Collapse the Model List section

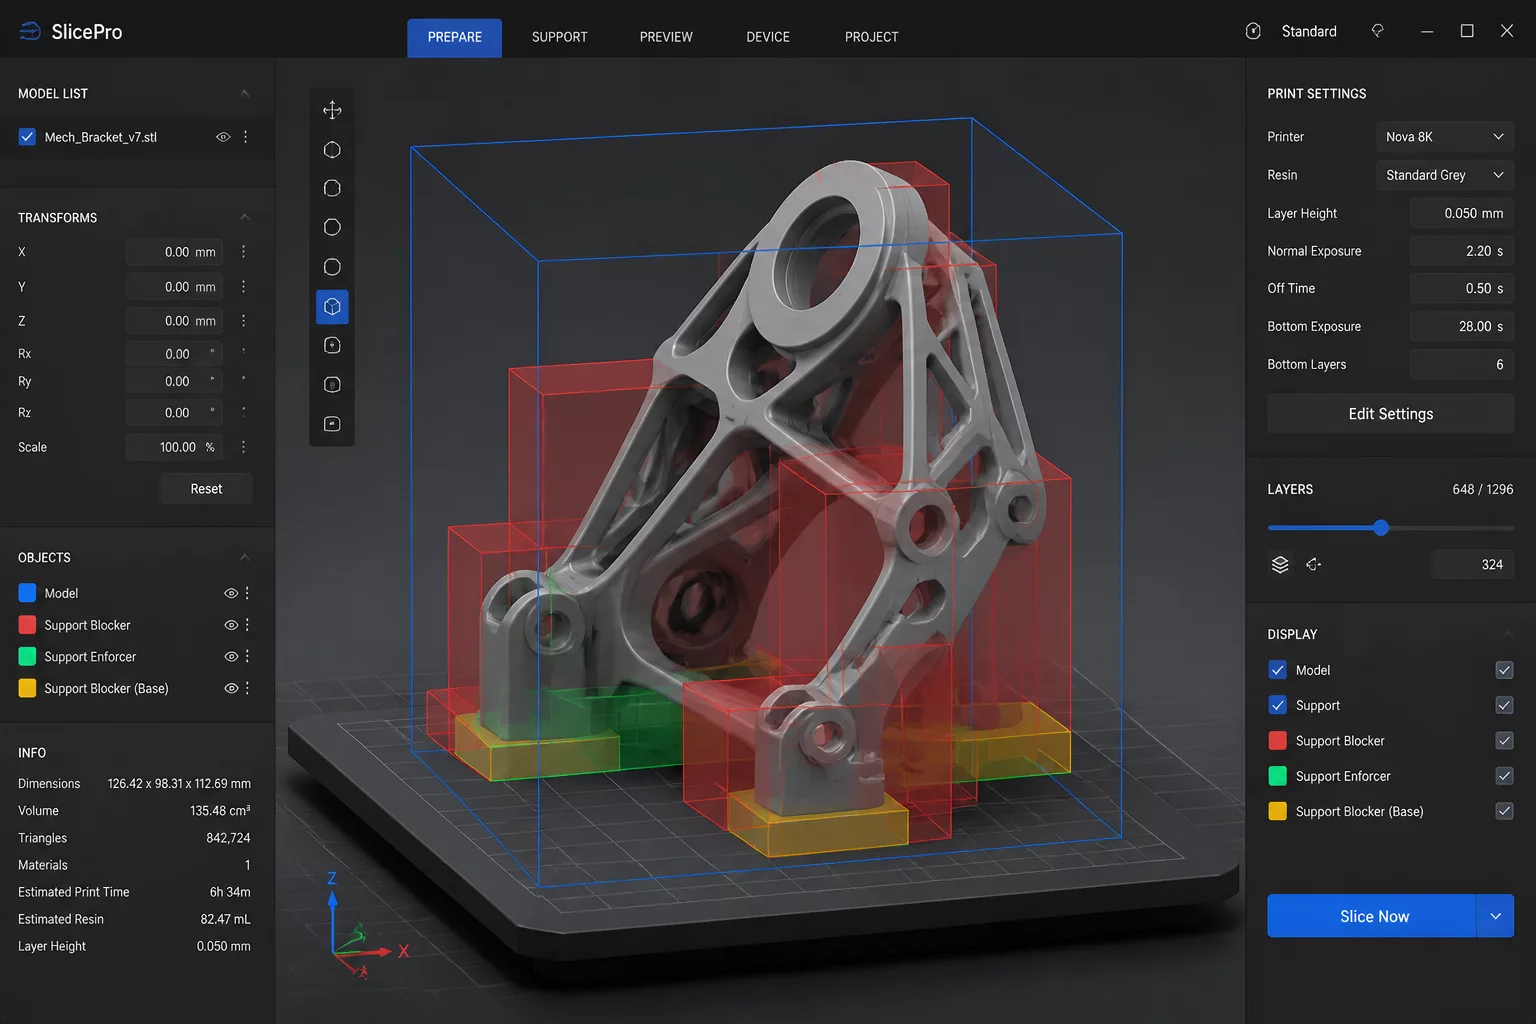click(x=245, y=93)
